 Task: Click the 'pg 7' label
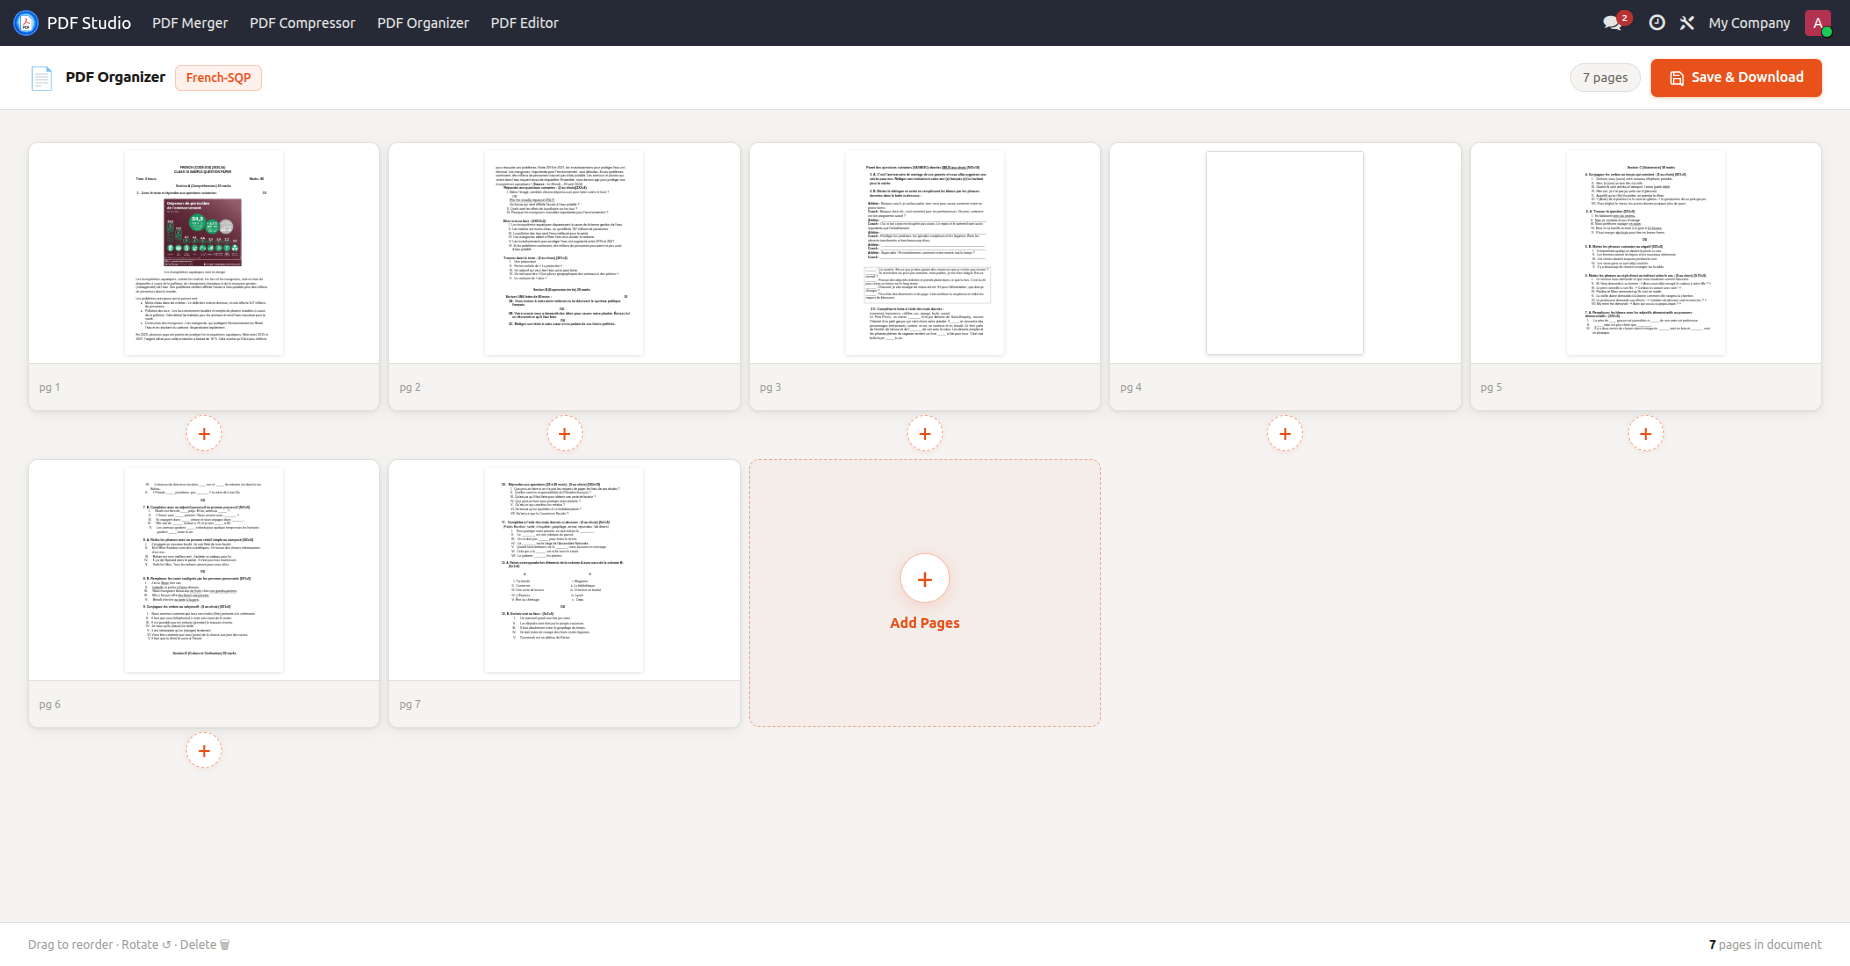[410, 705]
